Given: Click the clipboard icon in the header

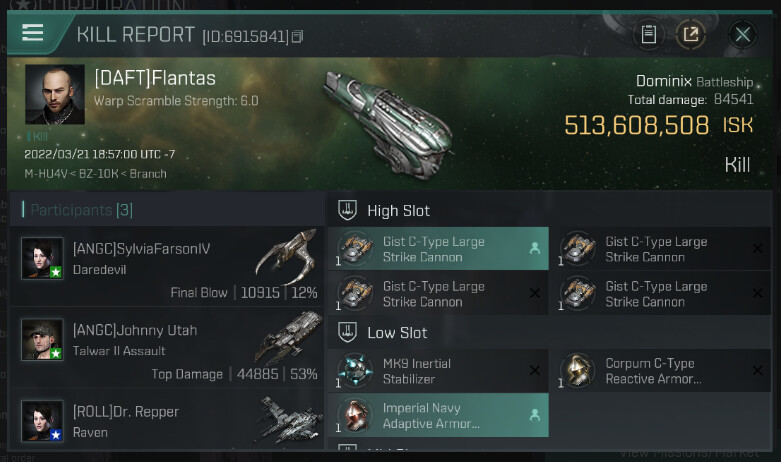Looking at the screenshot, I should (x=648, y=34).
